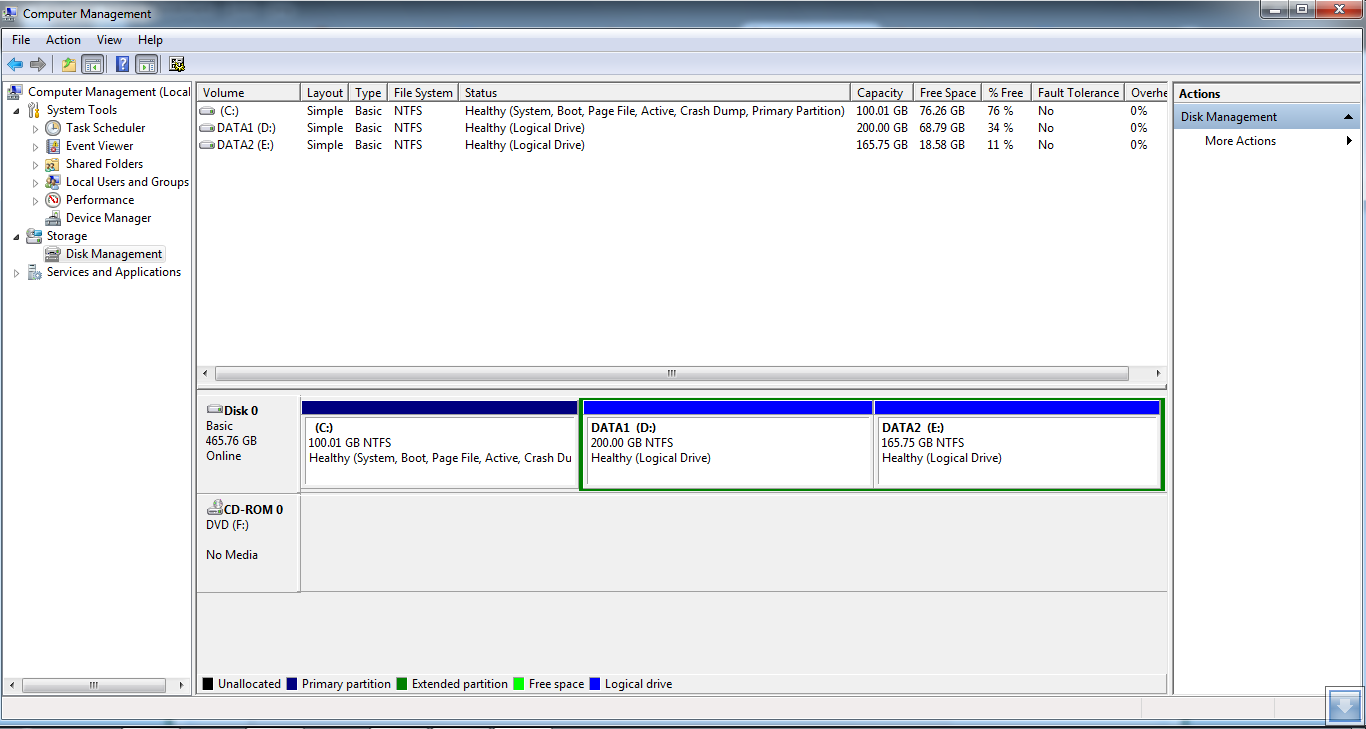Click the 34 % free cell for DATA1

coord(1001,128)
